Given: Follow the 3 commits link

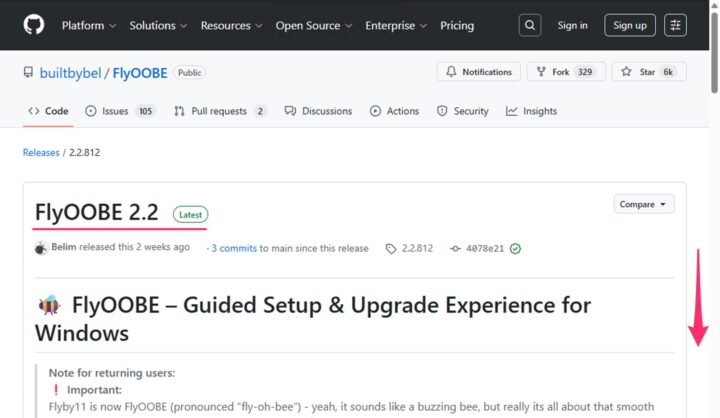Looking at the screenshot, I should pyautogui.click(x=234, y=248).
